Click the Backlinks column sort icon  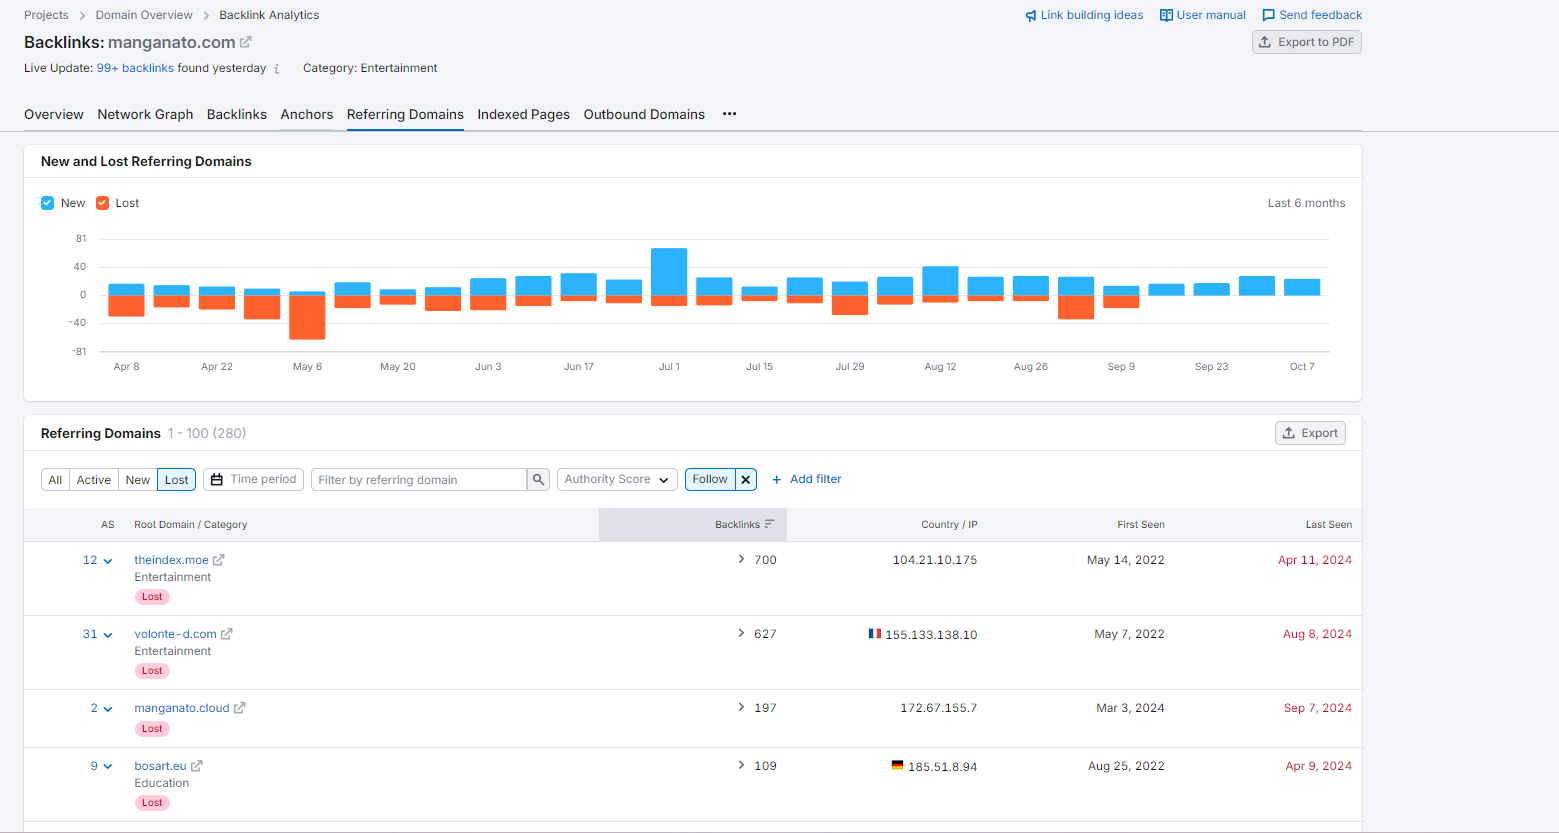tap(769, 524)
